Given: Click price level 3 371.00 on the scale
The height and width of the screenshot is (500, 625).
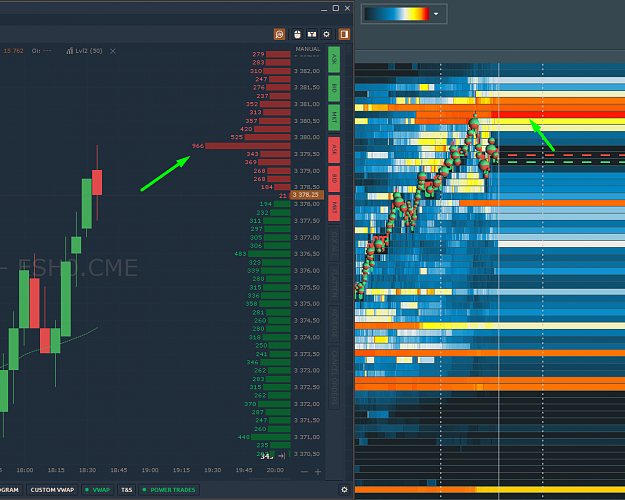Looking at the screenshot, I should (307, 437).
